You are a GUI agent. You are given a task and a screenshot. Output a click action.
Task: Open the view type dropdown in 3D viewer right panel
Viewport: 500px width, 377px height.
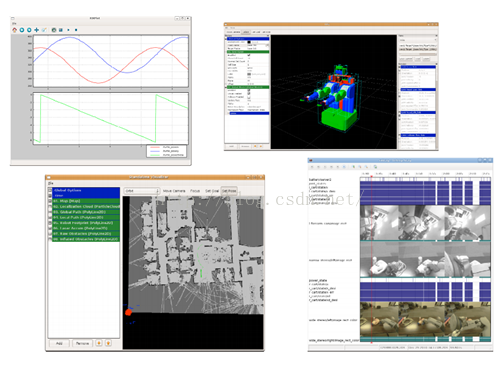point(418,40)
